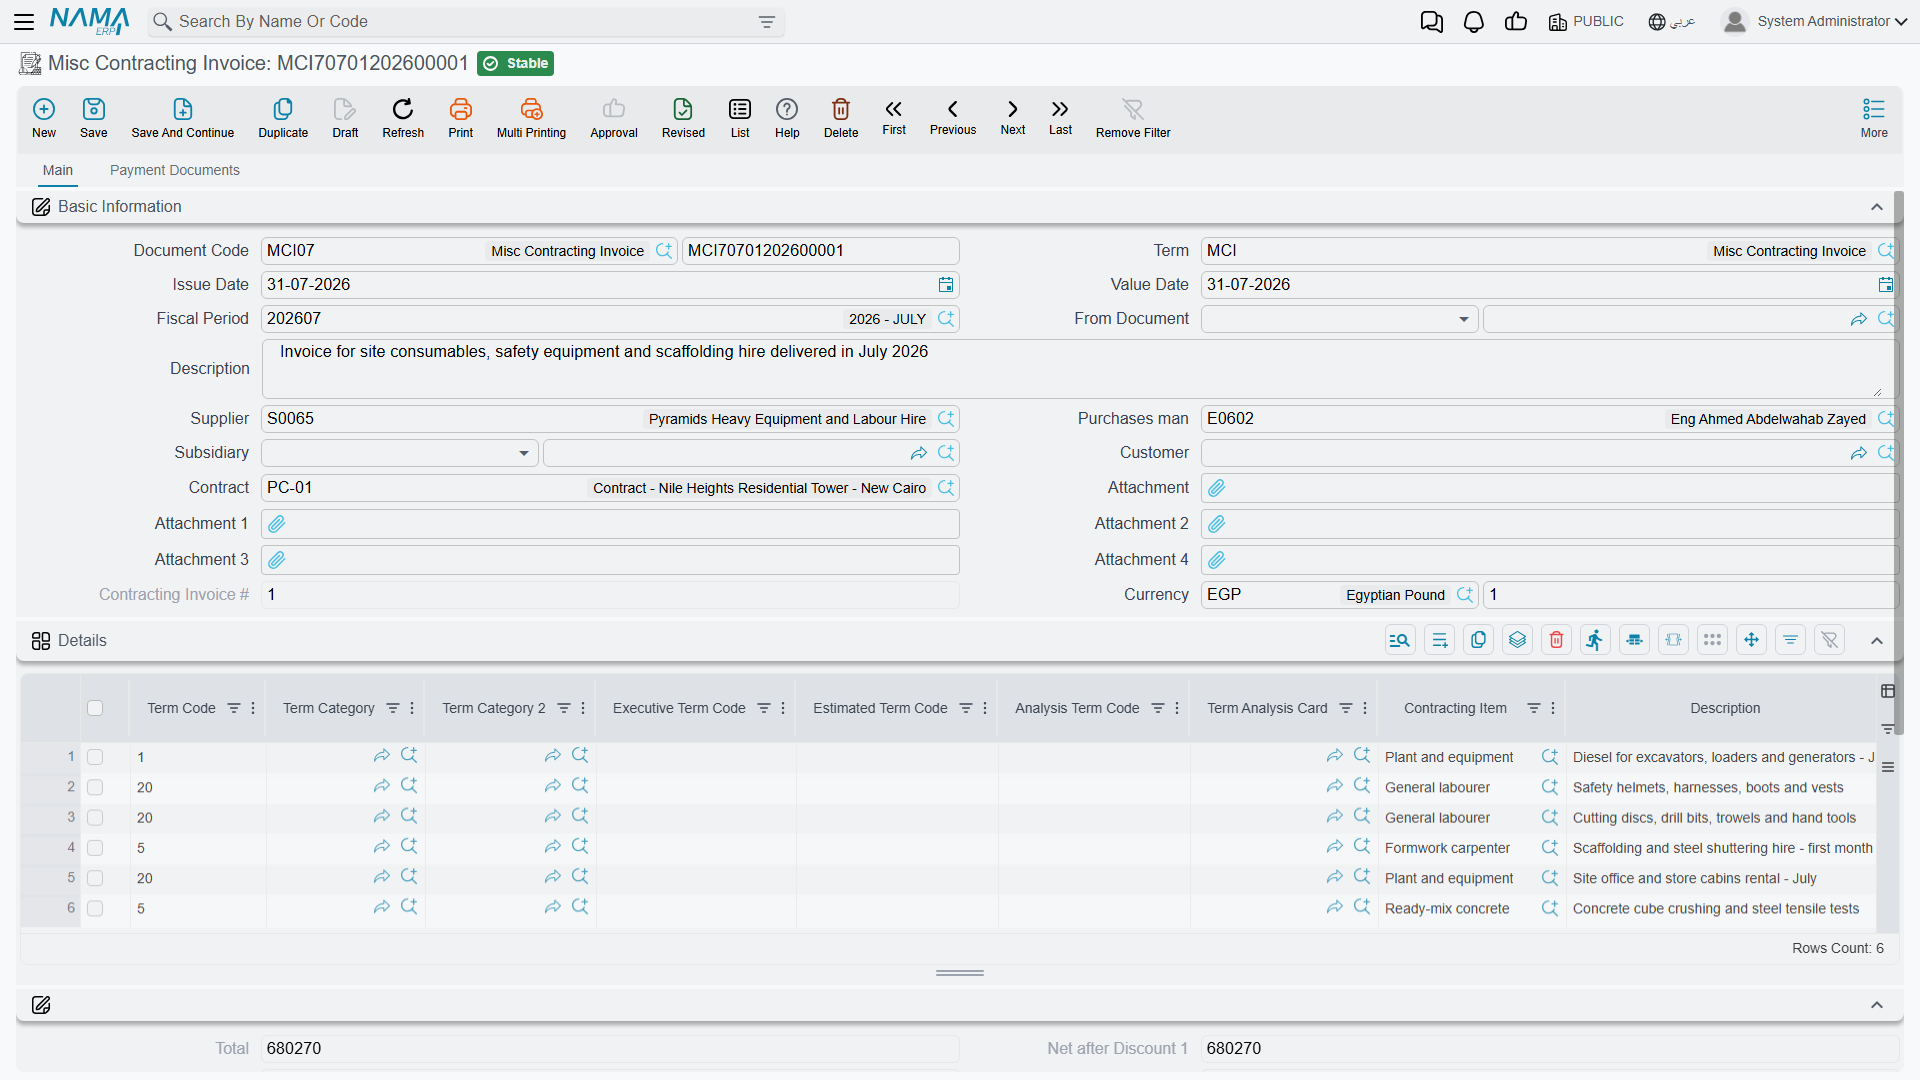The image size is (1920, 1080).
Task: Click the thumbs-up icon in header
Action: point(1516,21)
